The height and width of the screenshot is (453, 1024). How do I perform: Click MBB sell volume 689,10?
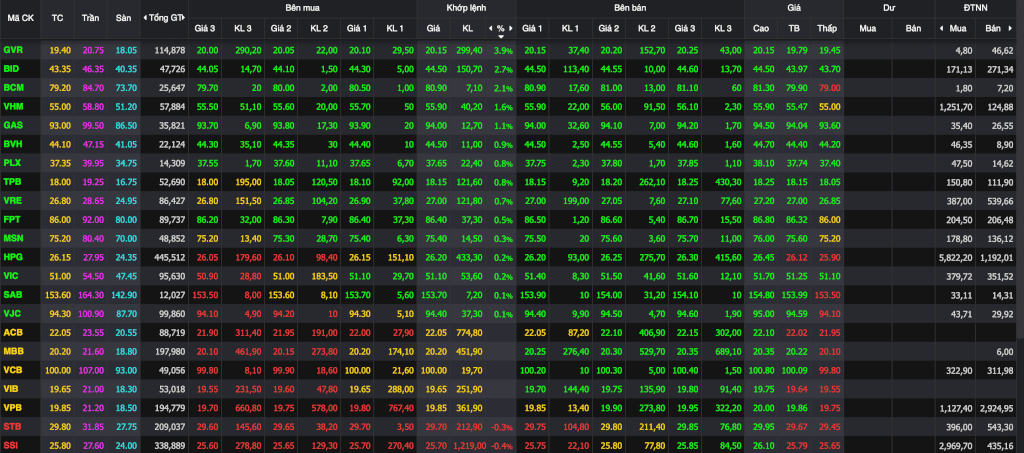tap(728, 352)
